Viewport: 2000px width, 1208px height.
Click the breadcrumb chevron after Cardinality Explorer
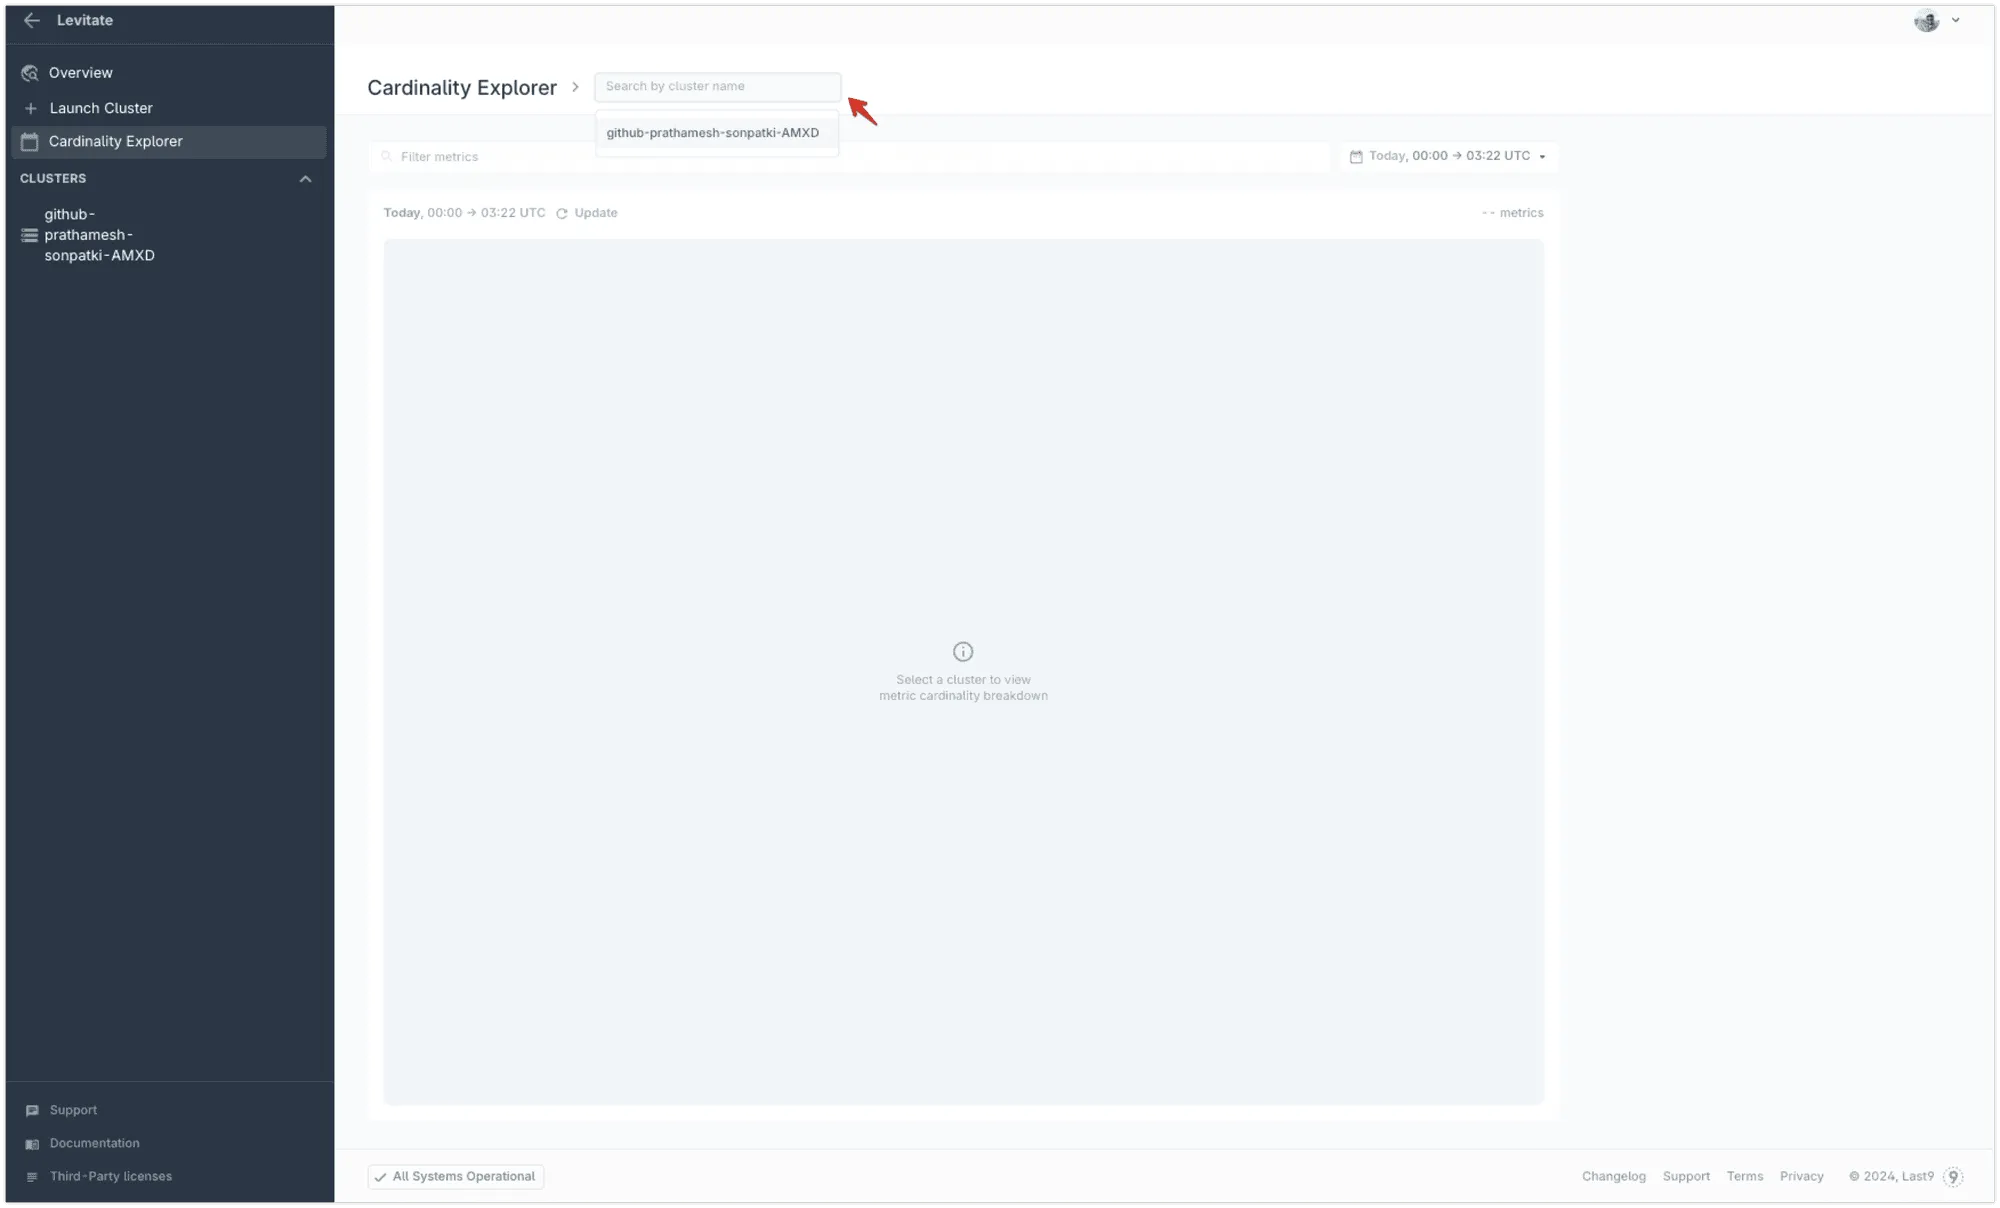tap(575, 87)
